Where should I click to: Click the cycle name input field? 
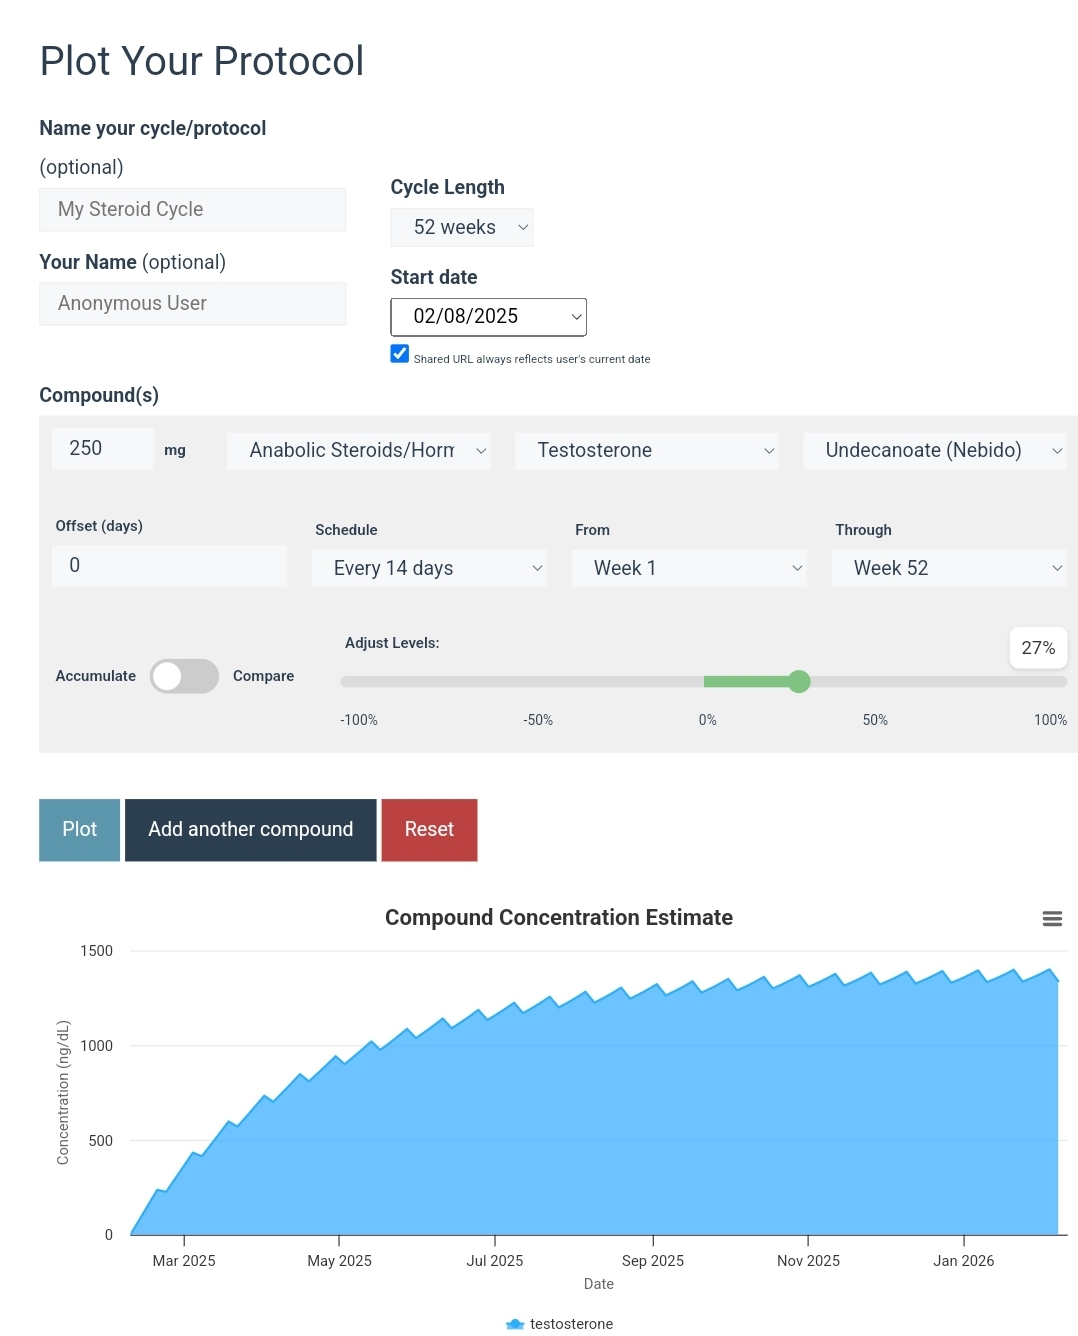192,210
